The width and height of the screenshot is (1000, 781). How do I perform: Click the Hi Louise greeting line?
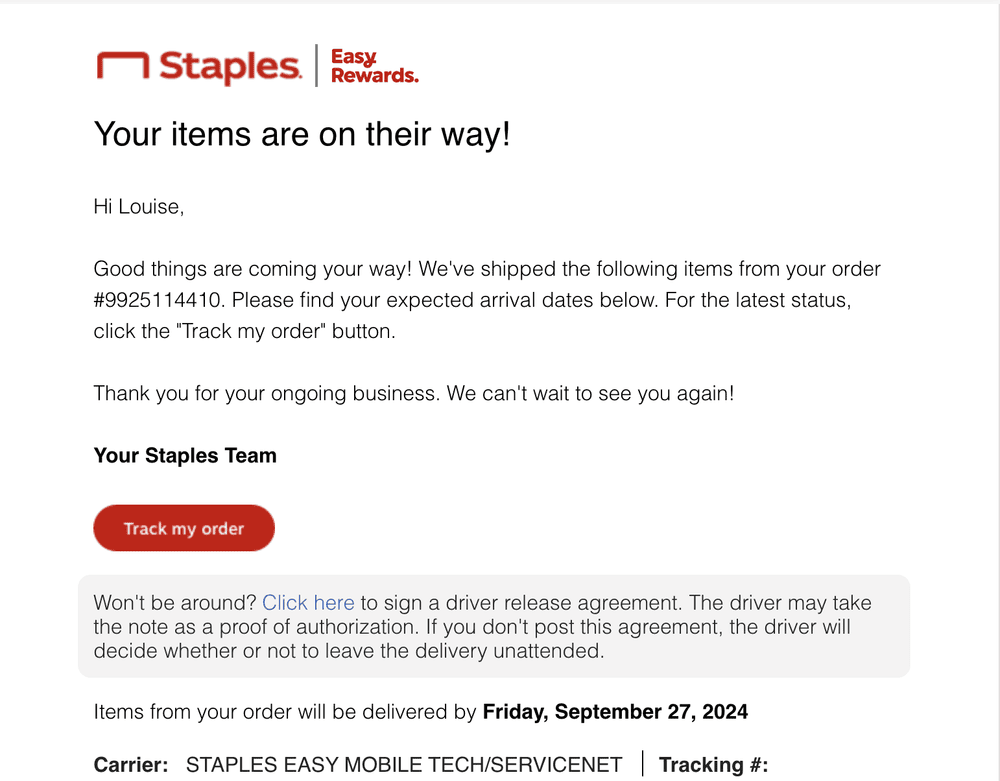pos(139,207)
